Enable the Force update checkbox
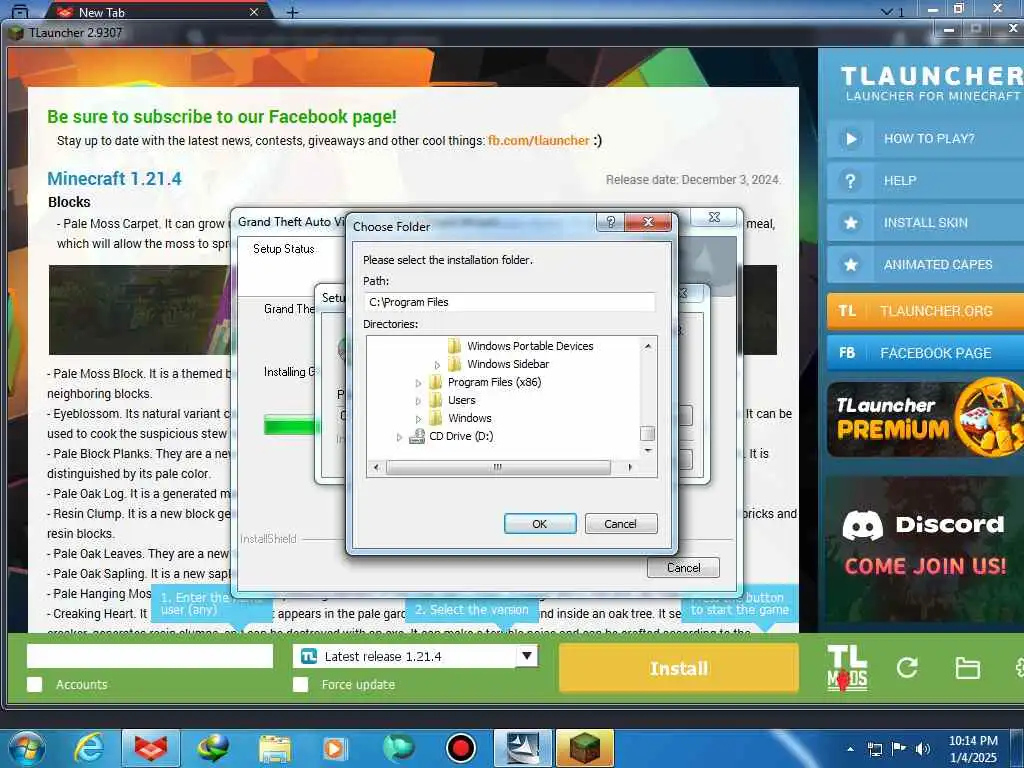The height and width of the screenshot is (768, 1024). point(300,684)
